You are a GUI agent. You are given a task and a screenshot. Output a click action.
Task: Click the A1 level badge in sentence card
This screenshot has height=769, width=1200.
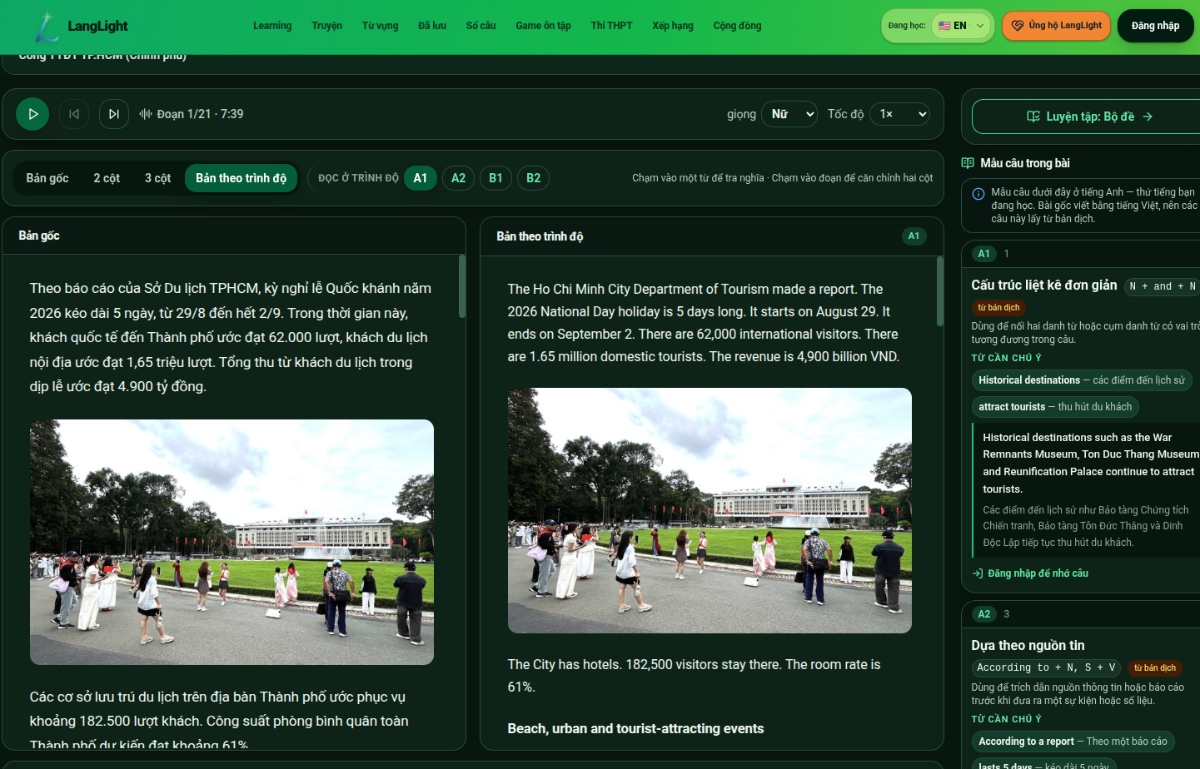click(x=984, y=254)
